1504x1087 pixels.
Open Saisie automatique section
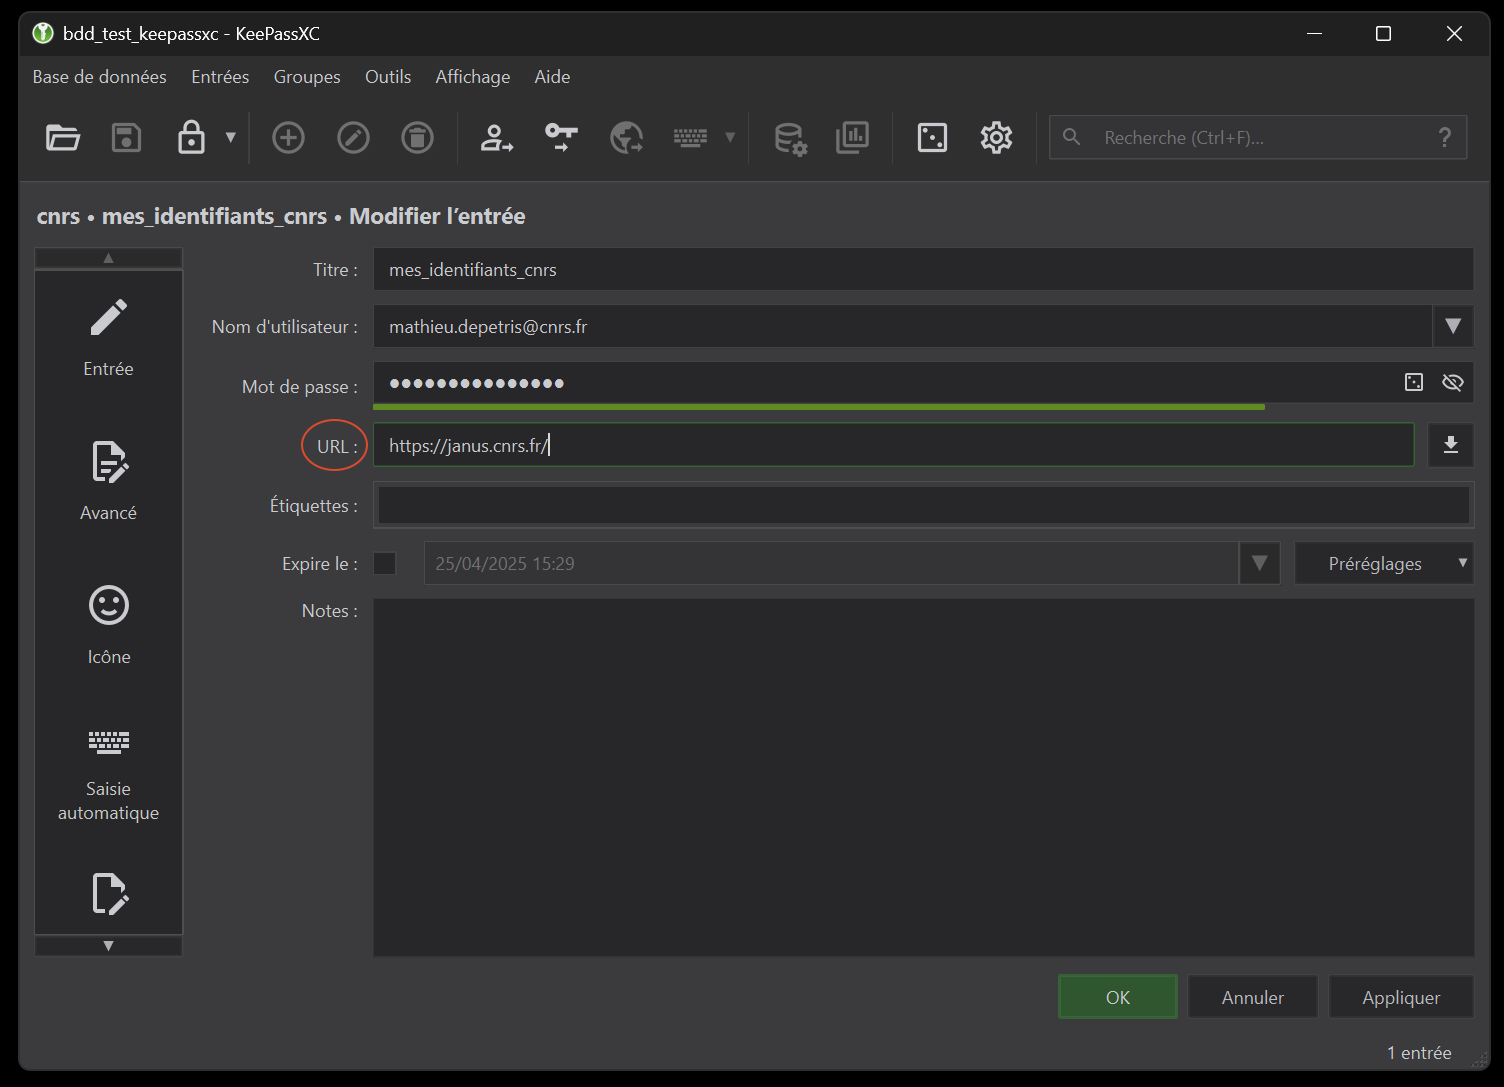tap(108, 776)
